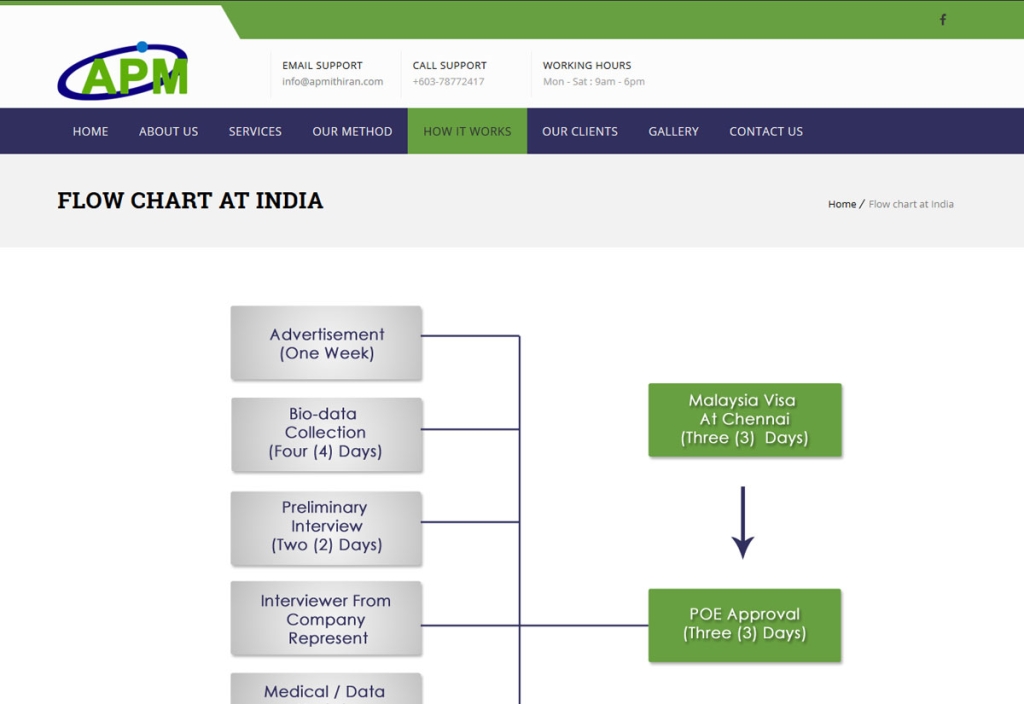Click the Interviewer From Company Represent box
This screenshot has width=1024, height=704.
tap(326, 619)
